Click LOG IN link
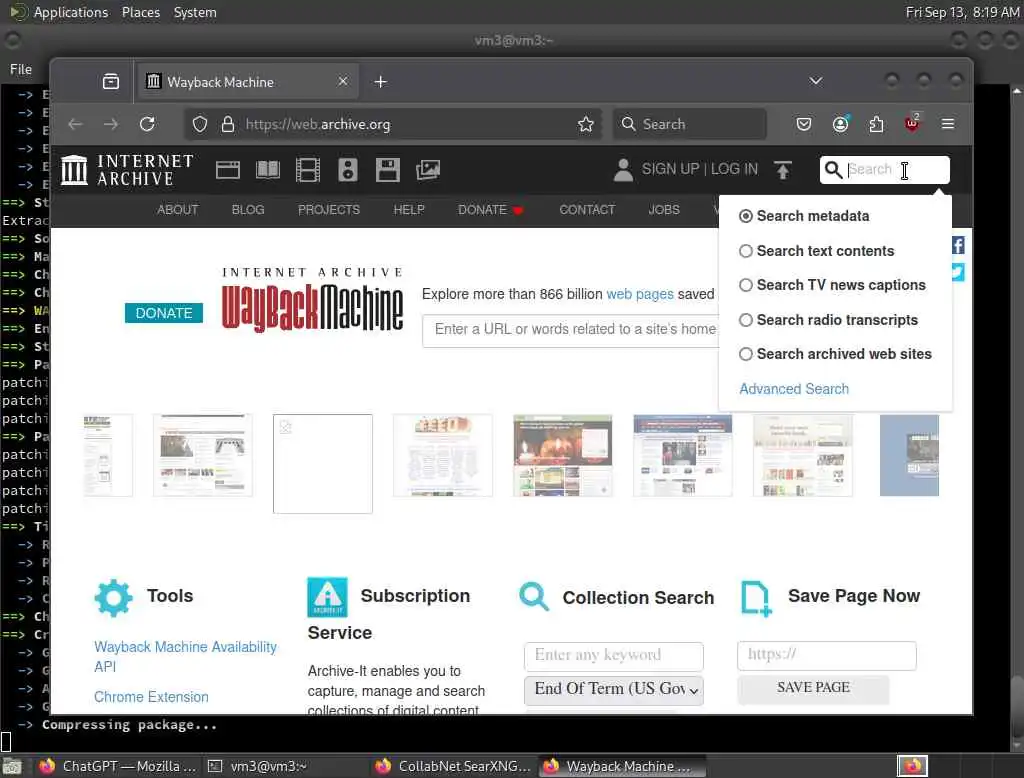Image resolution: width=1024 pixels, height=778 pixels. tap(735, 169)
